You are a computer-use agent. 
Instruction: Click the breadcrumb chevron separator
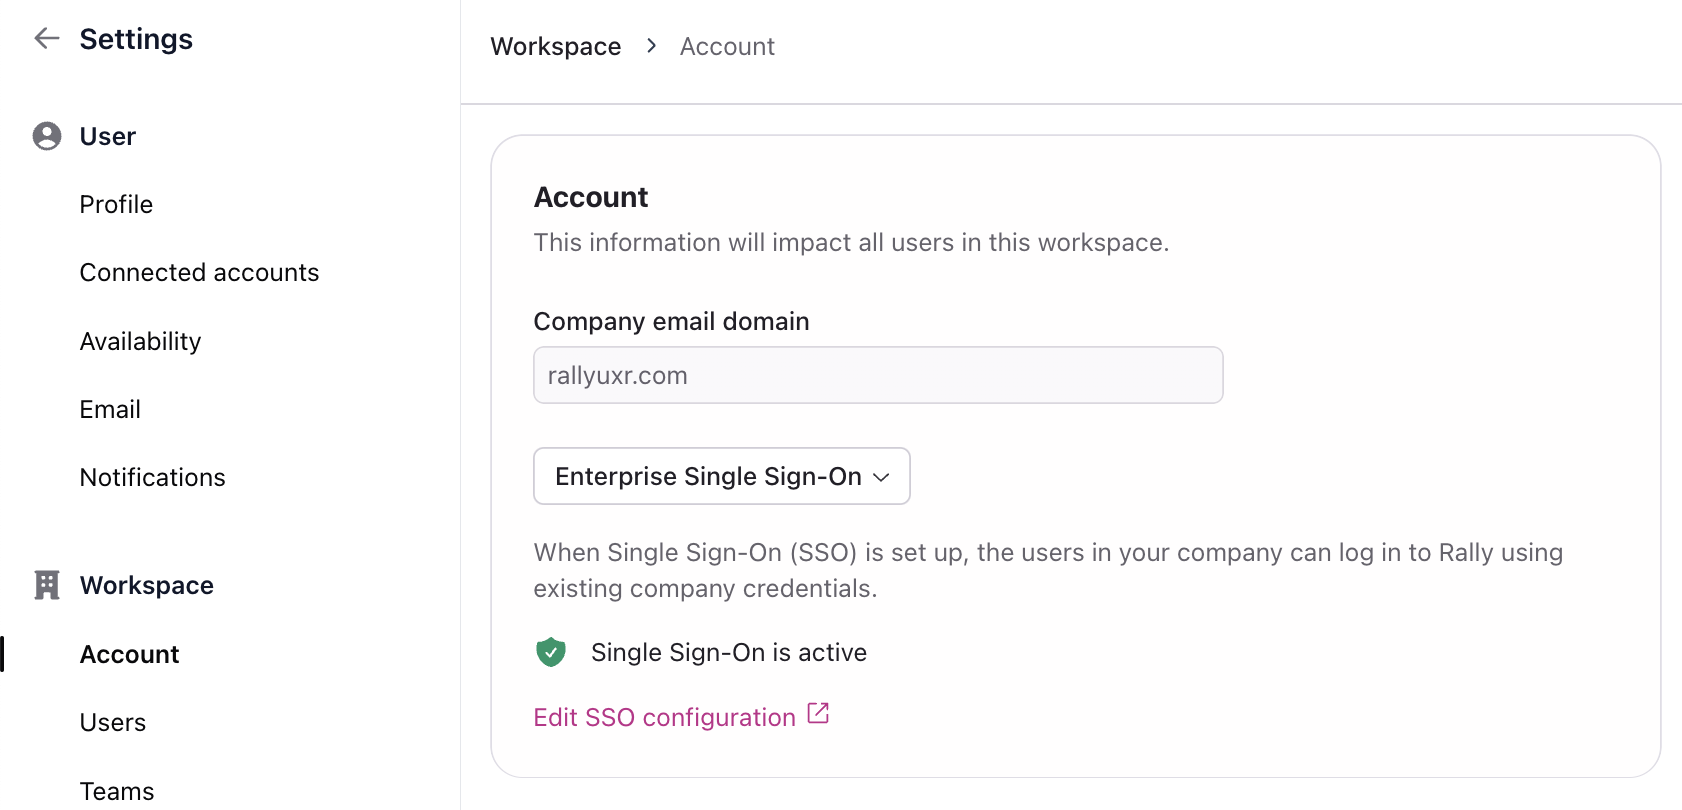coord(651,46)
